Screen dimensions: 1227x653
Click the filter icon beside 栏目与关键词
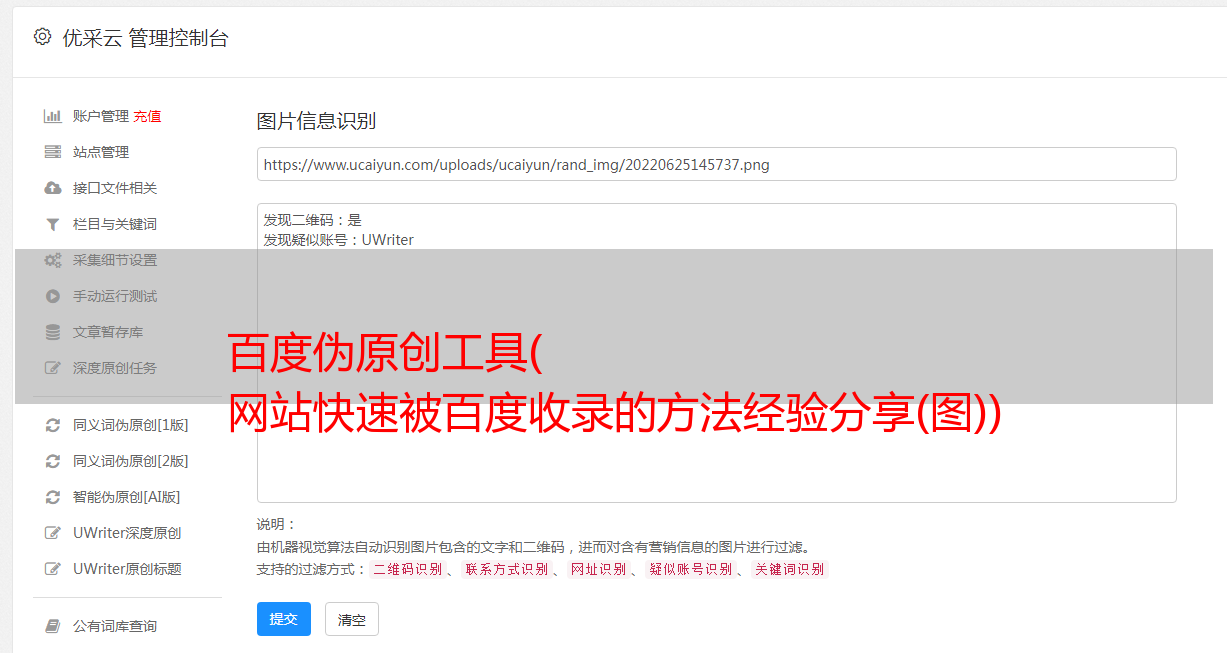pyautogui.click(x=53, y=224)
